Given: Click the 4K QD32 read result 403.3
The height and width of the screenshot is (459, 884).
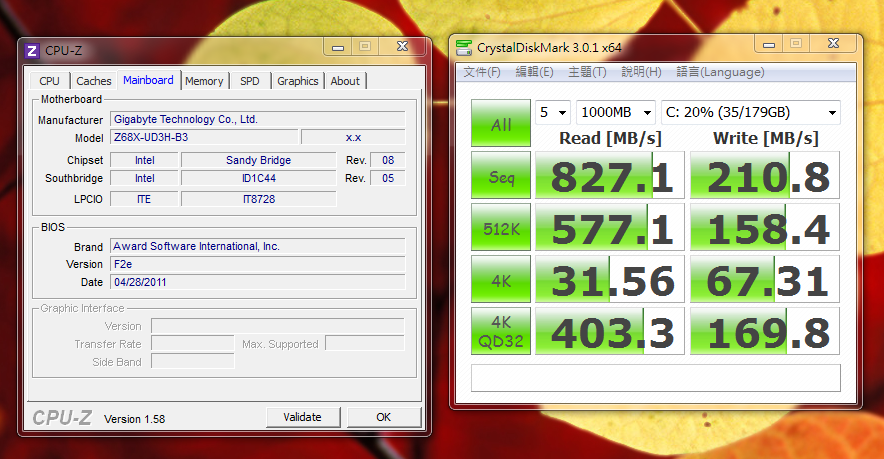Looking at the screenshot, I should point(609,331).
